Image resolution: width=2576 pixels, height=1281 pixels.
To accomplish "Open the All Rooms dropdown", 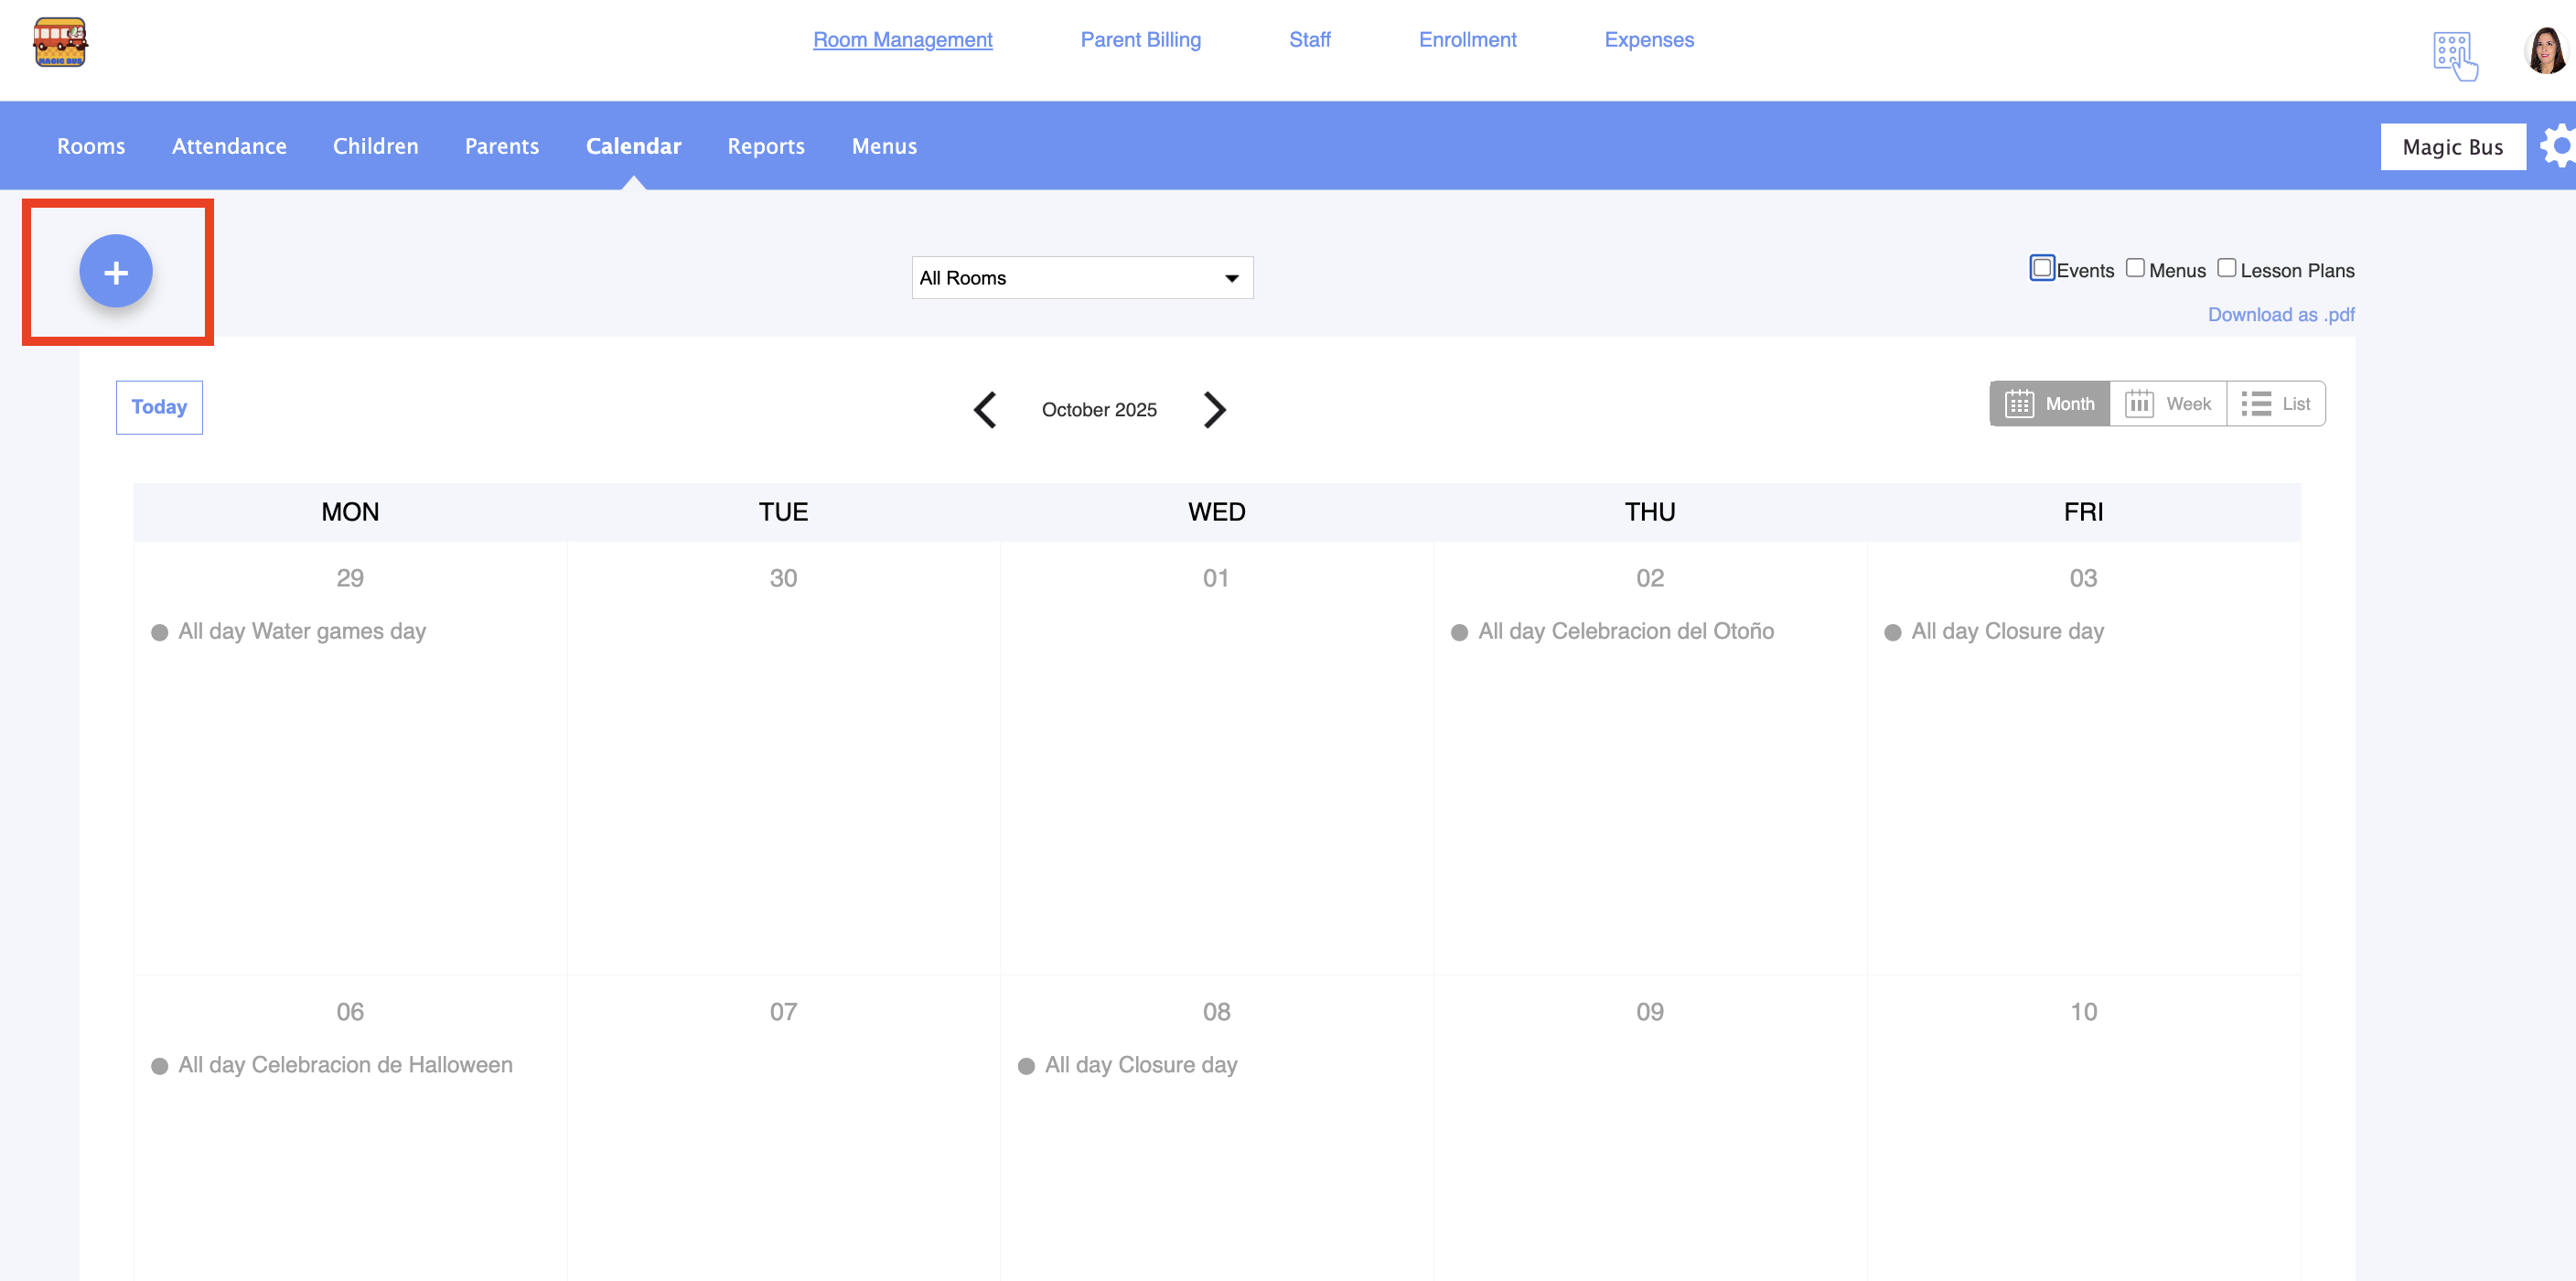I will [x=1081, y=278].
